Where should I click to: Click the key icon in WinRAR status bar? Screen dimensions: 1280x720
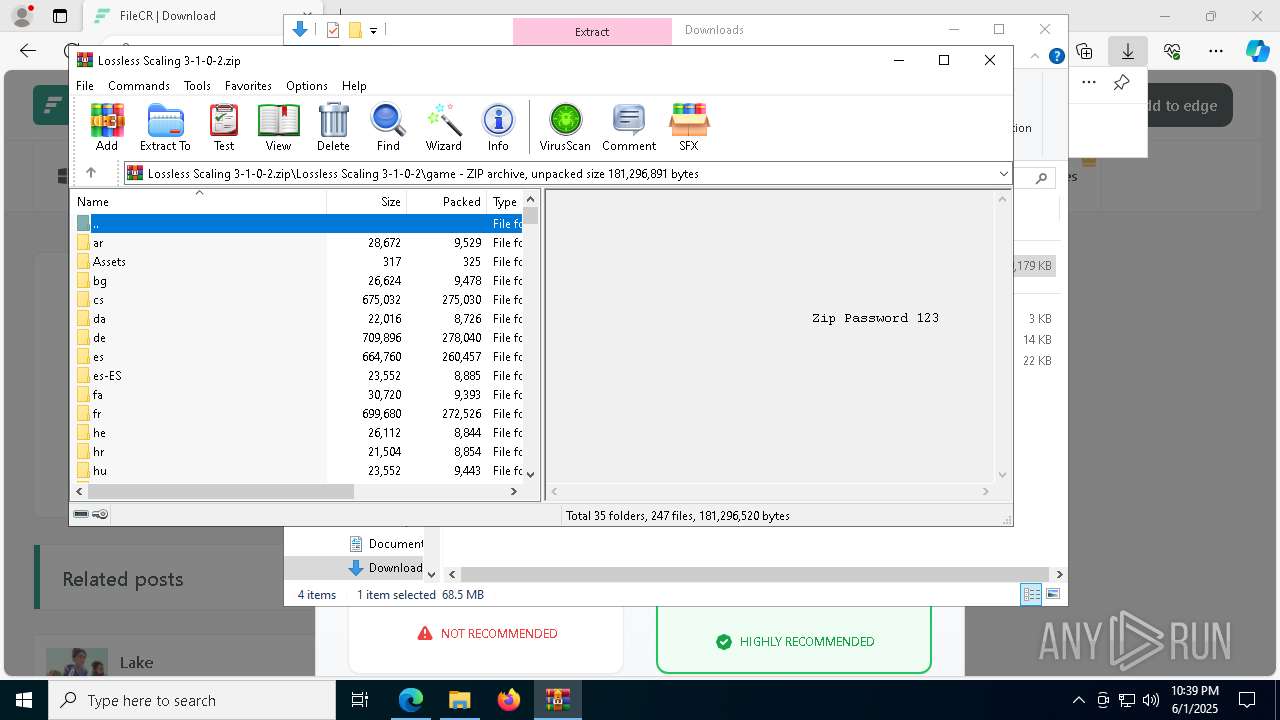pyautogui.click(x=100, y=514)
